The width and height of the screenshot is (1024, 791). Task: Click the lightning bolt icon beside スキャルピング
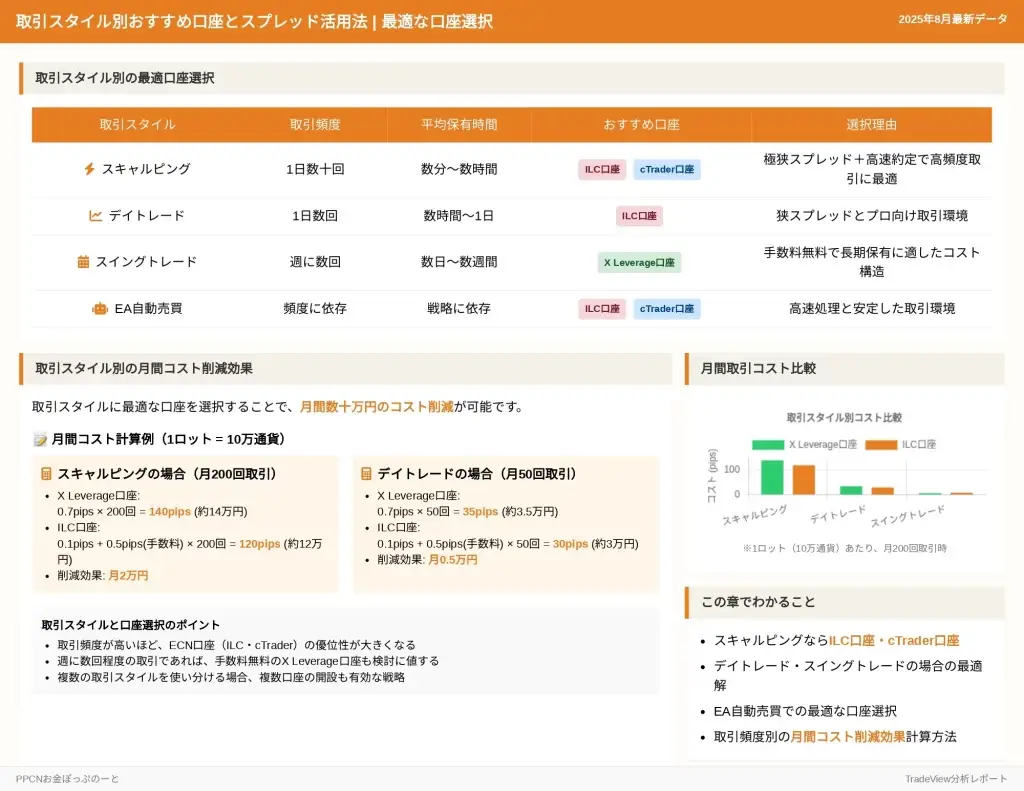tap(89, 169)
